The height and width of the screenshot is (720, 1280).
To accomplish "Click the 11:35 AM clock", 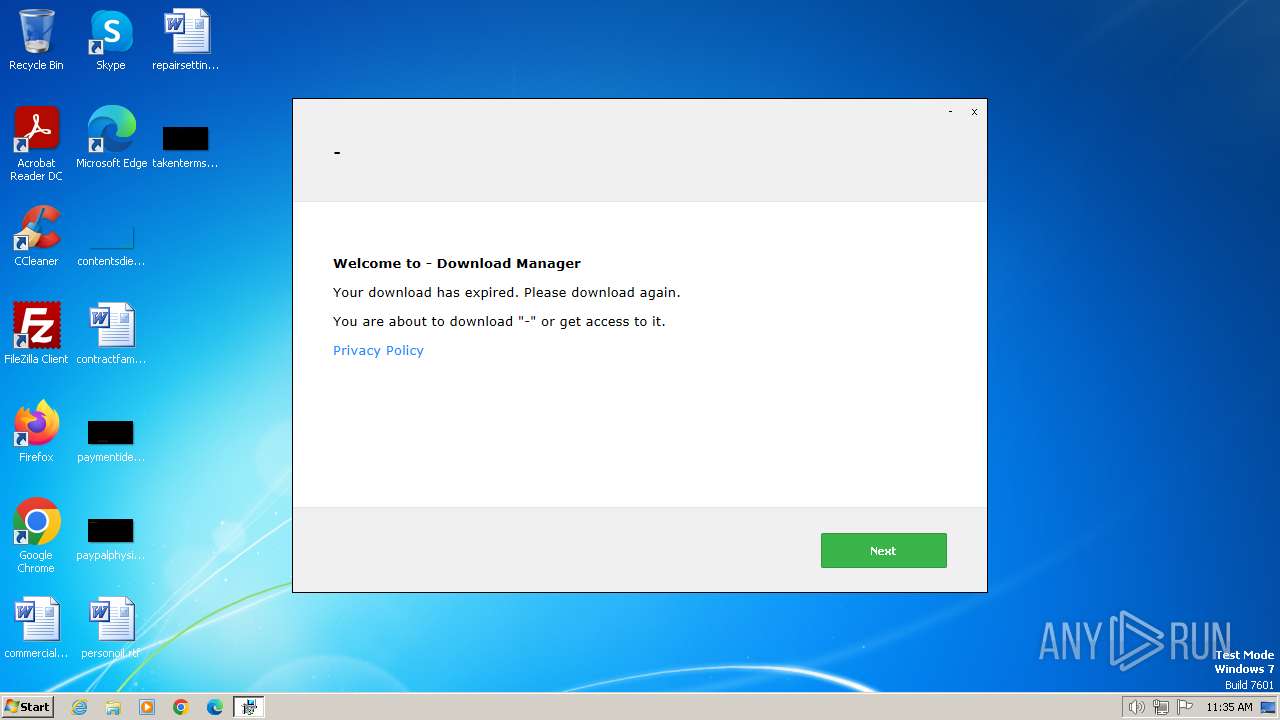I will [1229, 707].
